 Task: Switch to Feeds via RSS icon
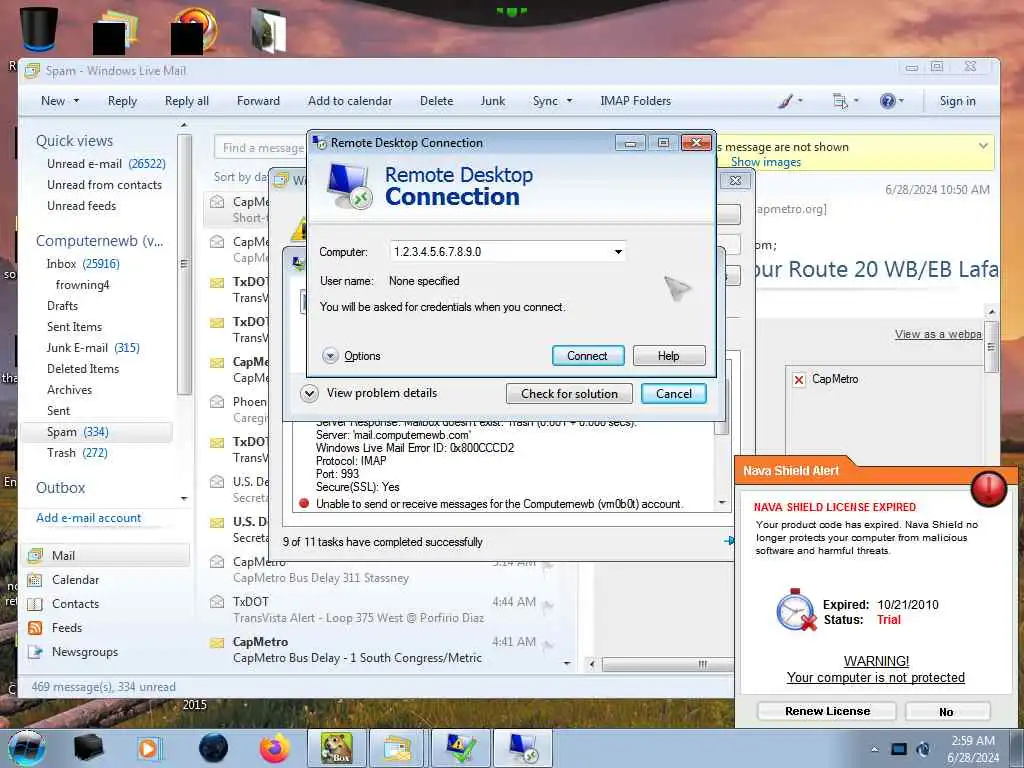tap(35, 628)
